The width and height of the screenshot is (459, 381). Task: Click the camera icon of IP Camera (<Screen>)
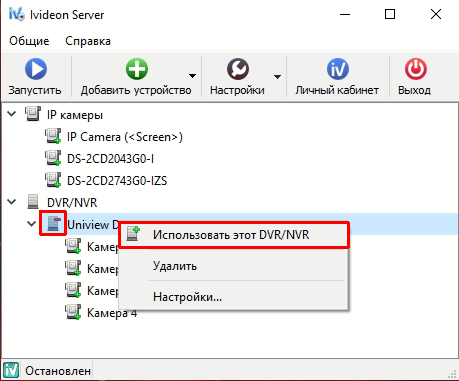click(53, 136)
